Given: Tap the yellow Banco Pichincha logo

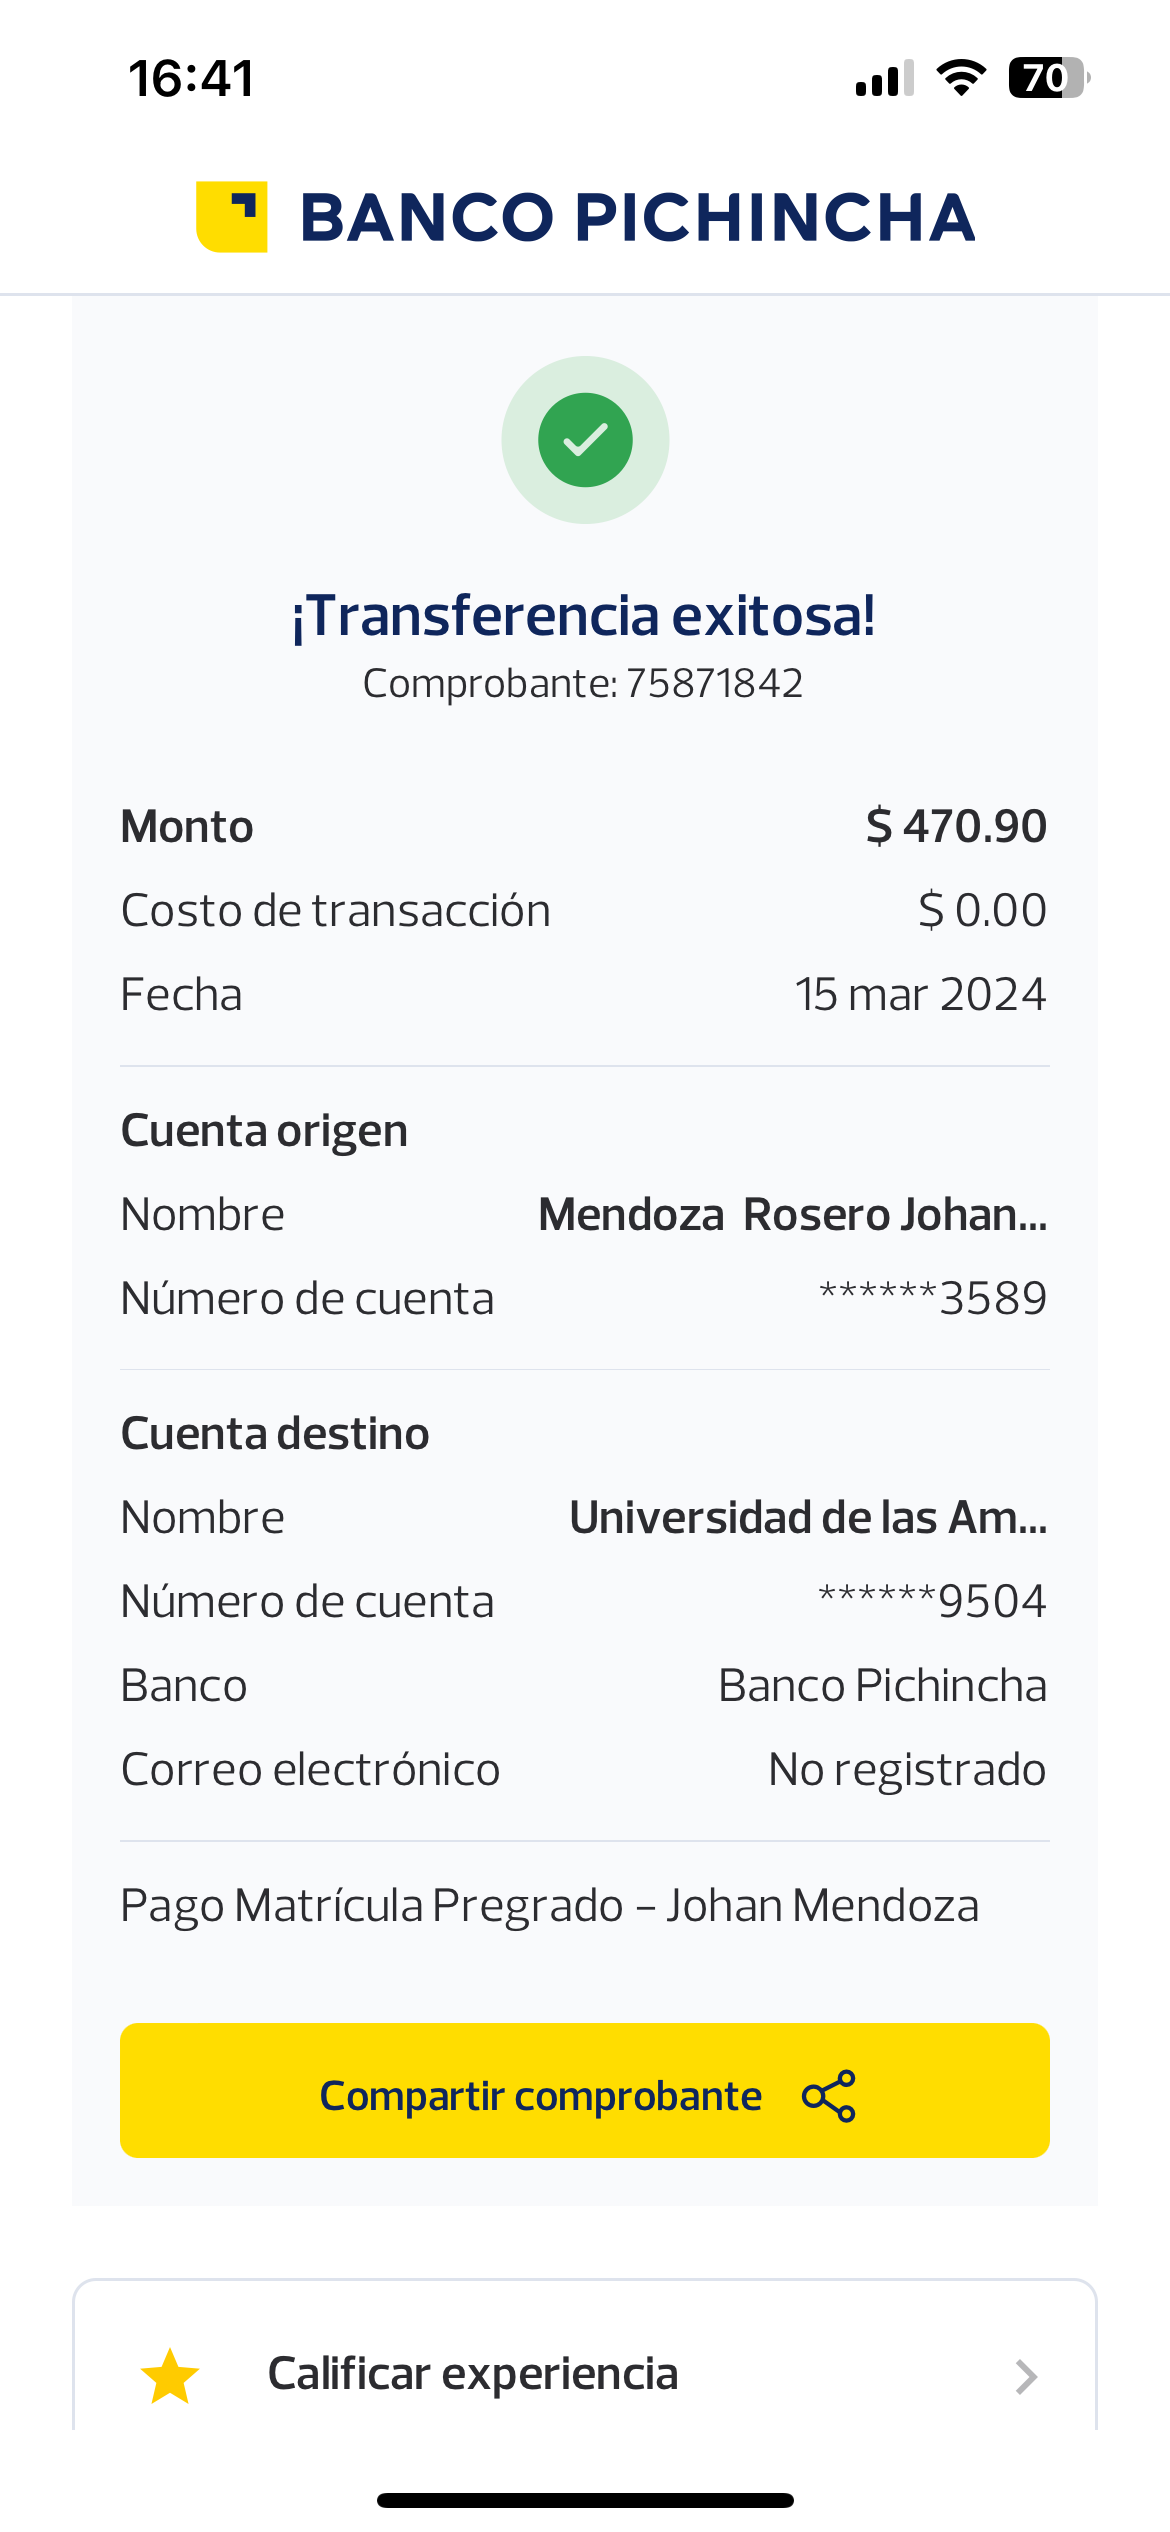Looking at the screenshot, I should 232,217.
